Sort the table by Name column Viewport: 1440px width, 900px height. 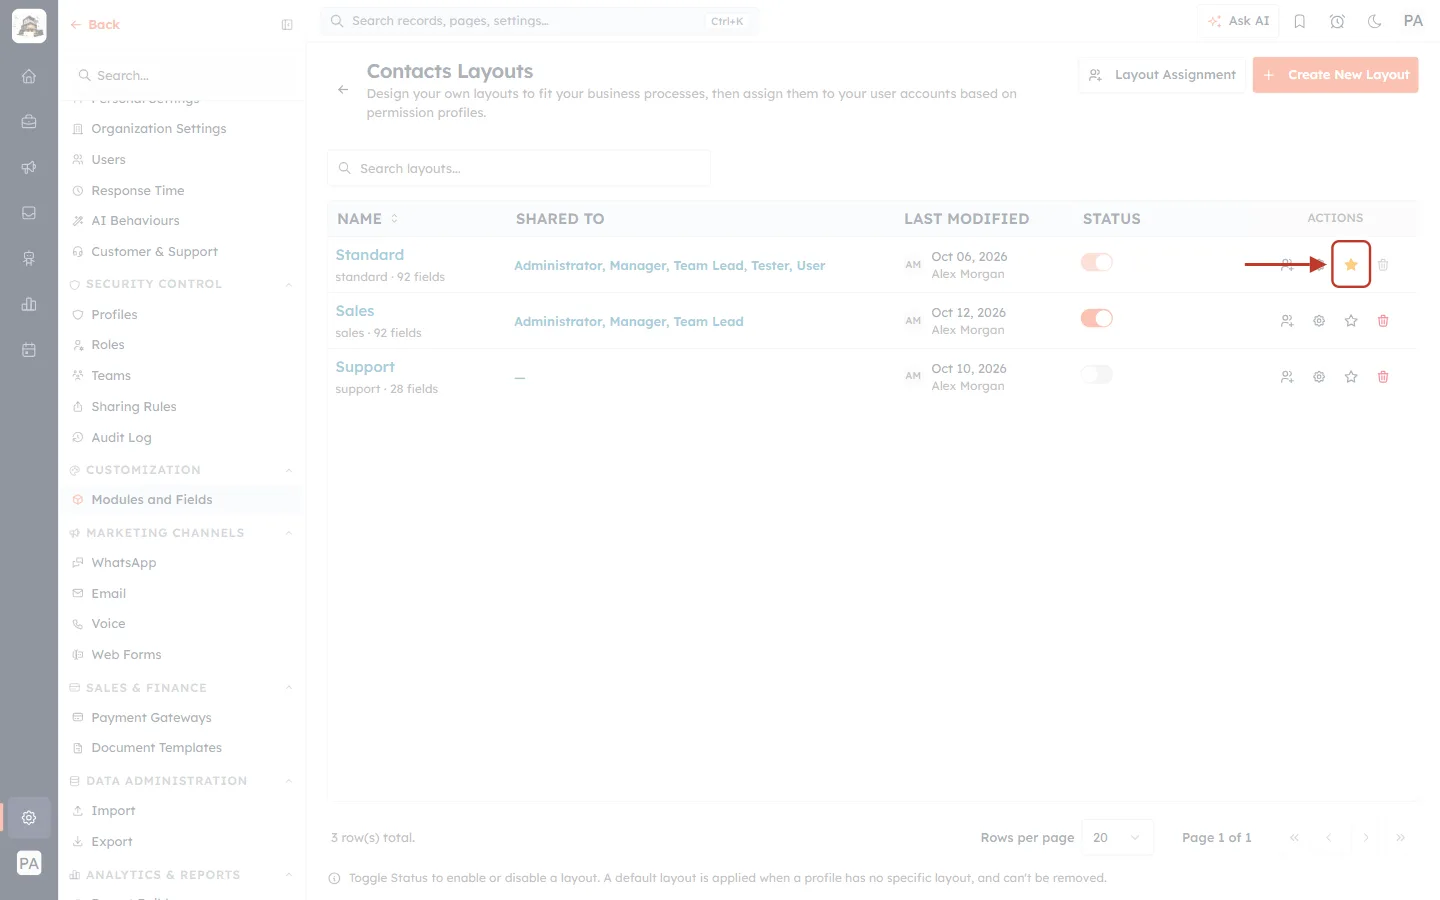point(368,219)
